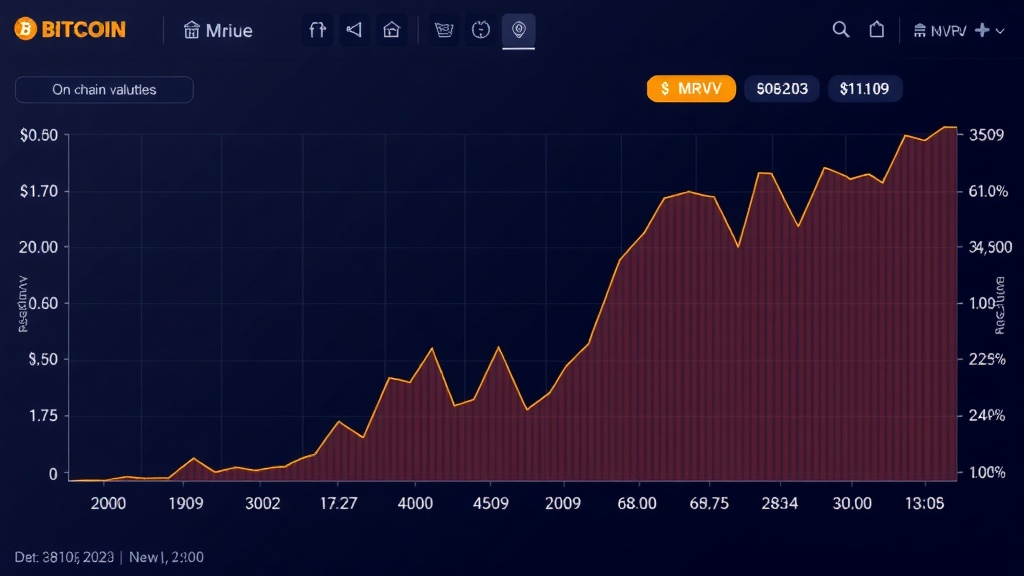Click the basket-shaped toolbar icon
The width and height of the screenshot is (1024, 576).
pyautogui.click(x=445, y=31)
